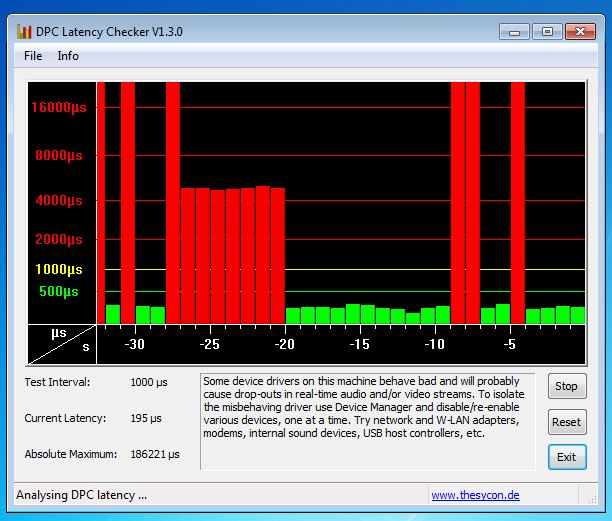Click the 1000 µs test interval value
The width and height of the screenshot is (612, 521).
[x=149, y=382]
